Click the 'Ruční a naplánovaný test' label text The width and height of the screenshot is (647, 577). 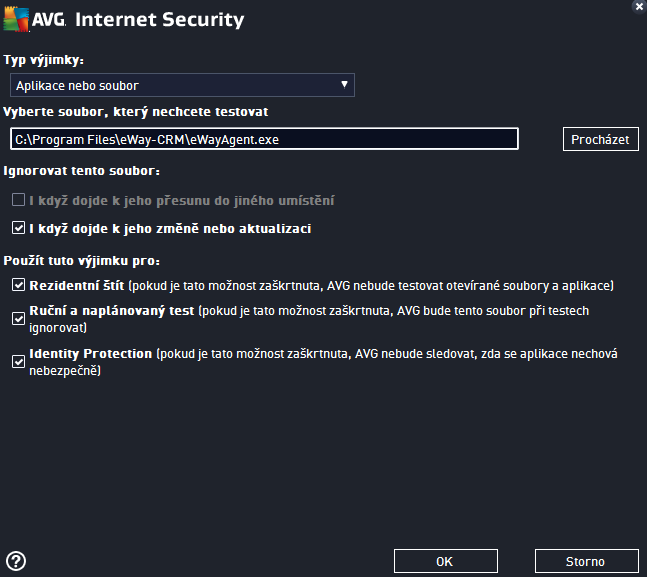pyautogui.click(x=111, y=311)
